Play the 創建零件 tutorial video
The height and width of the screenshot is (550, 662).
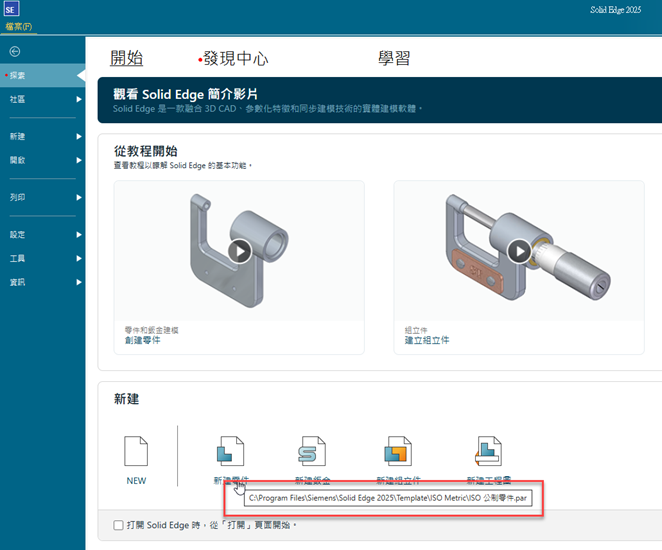[x=239, y=251]
